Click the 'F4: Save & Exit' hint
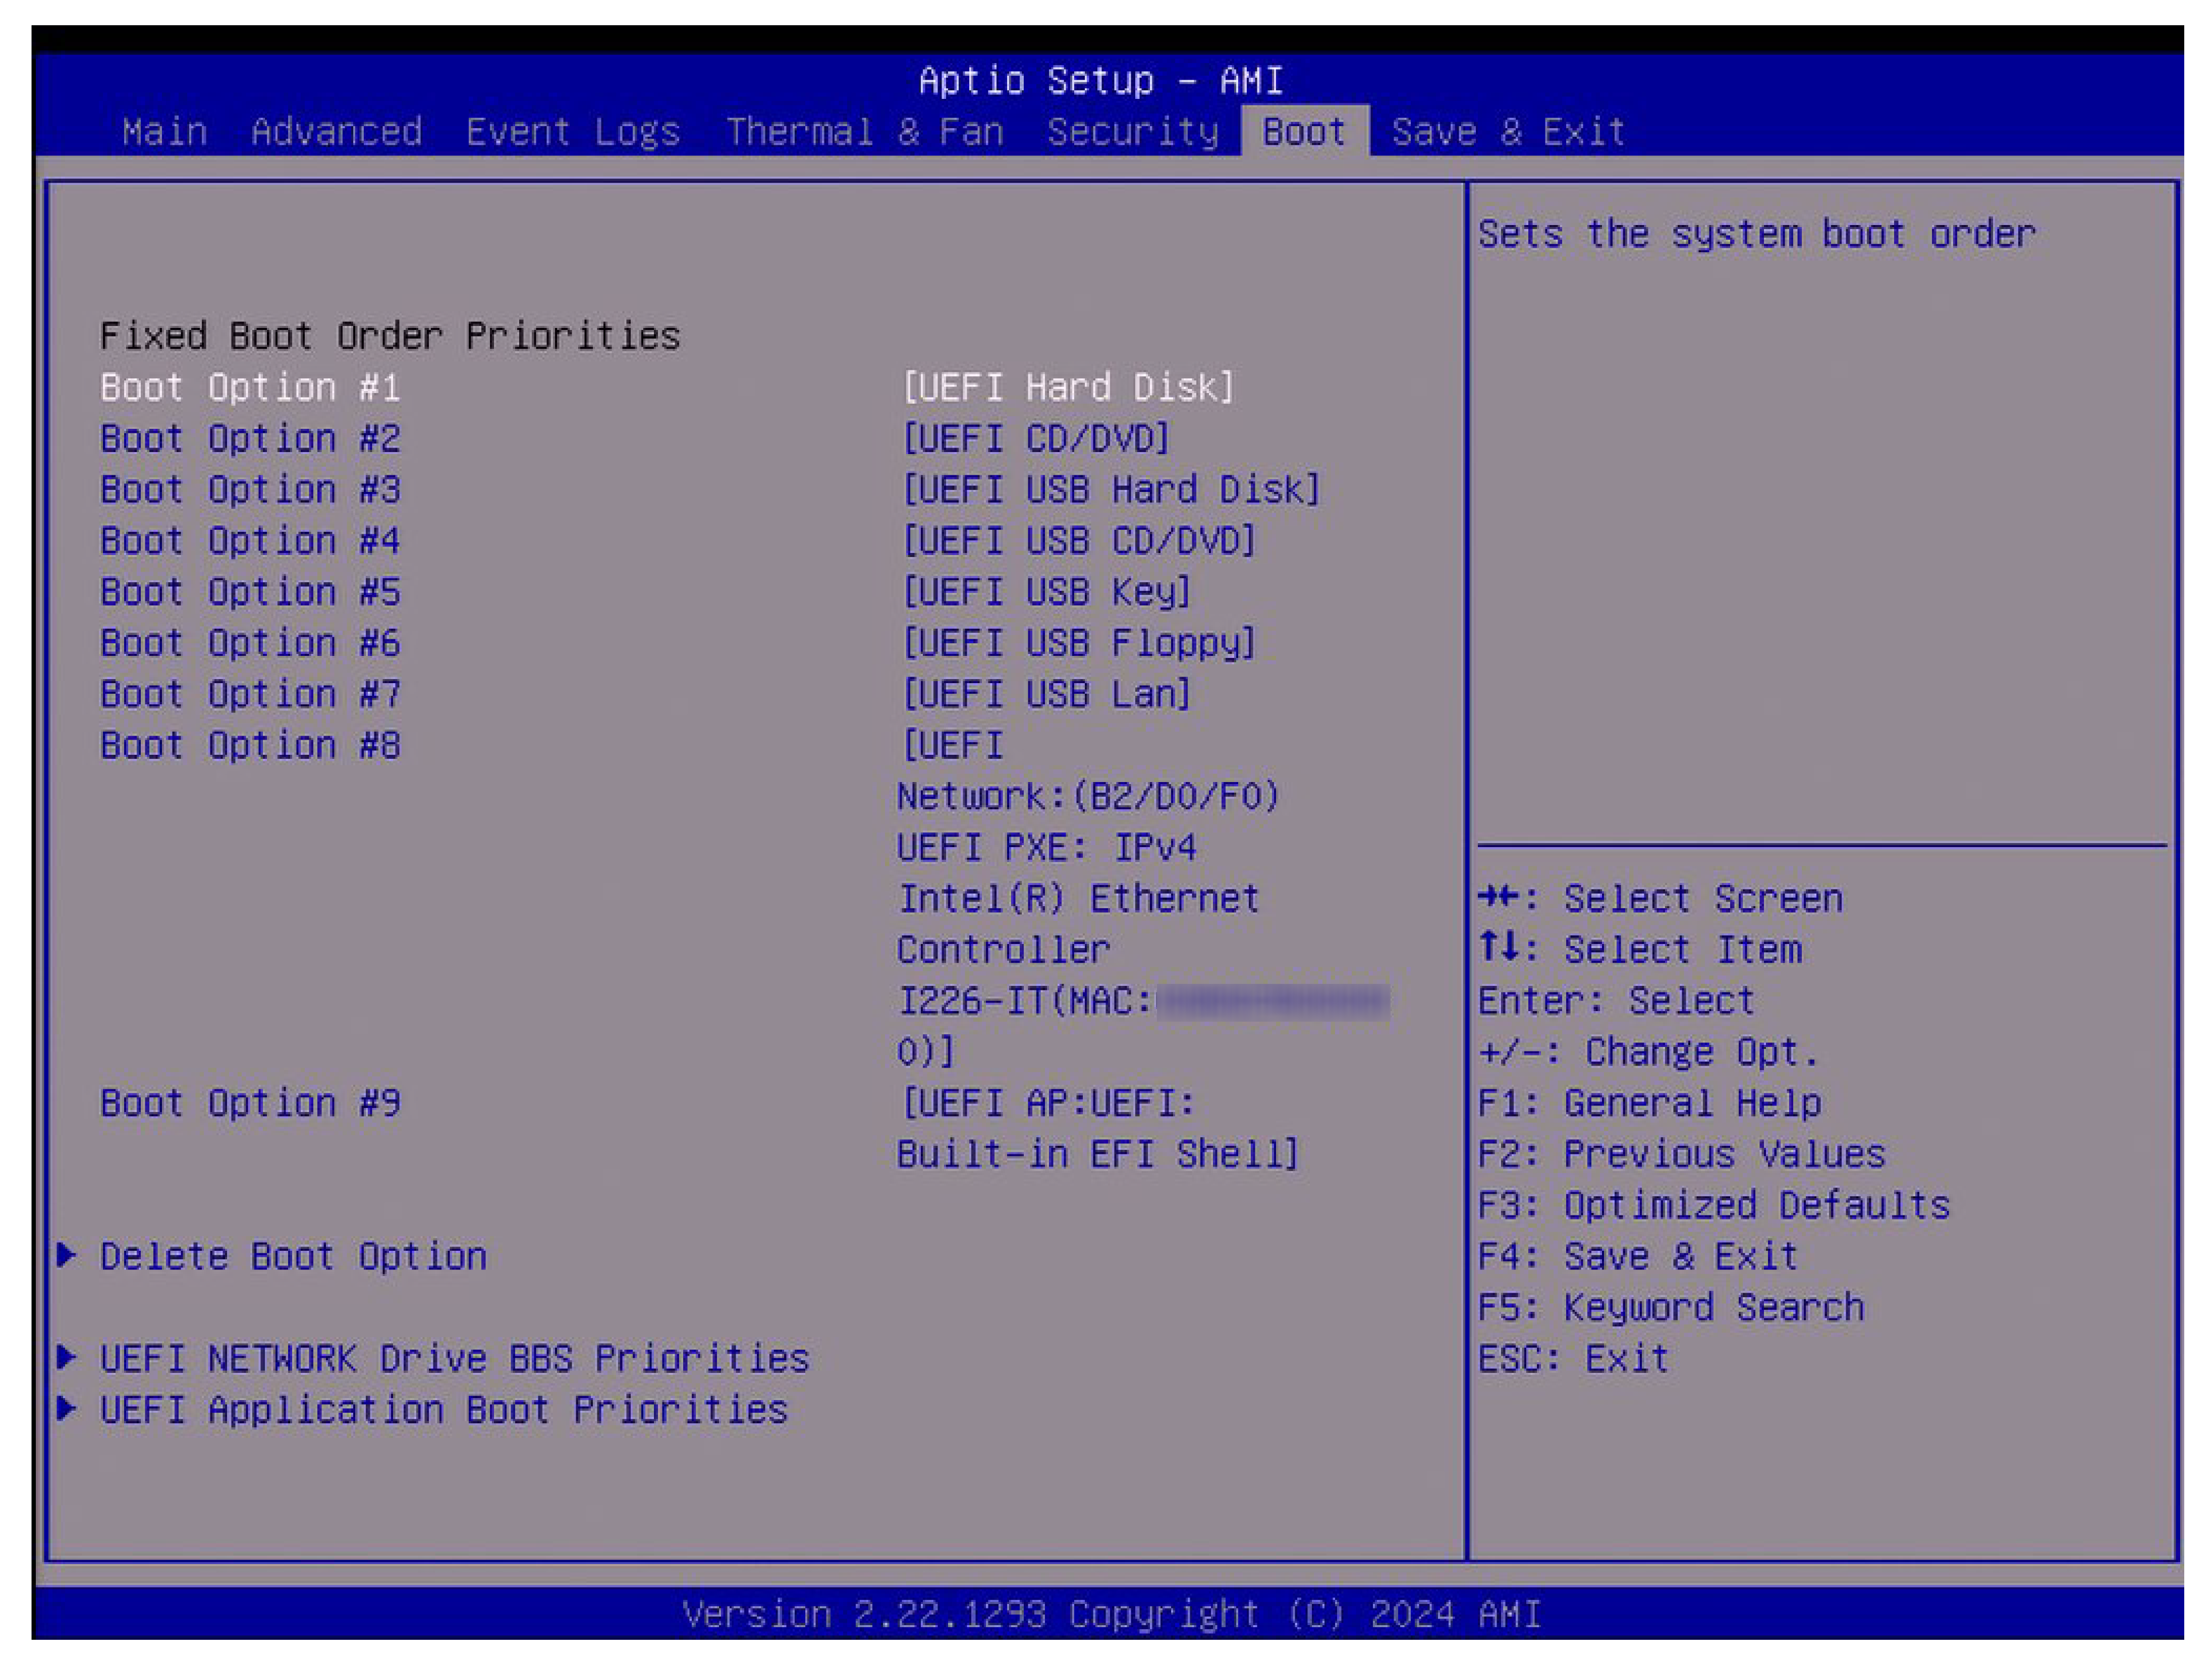This screenshot has height=1665, width=2212. (x=1638, y=1256)
